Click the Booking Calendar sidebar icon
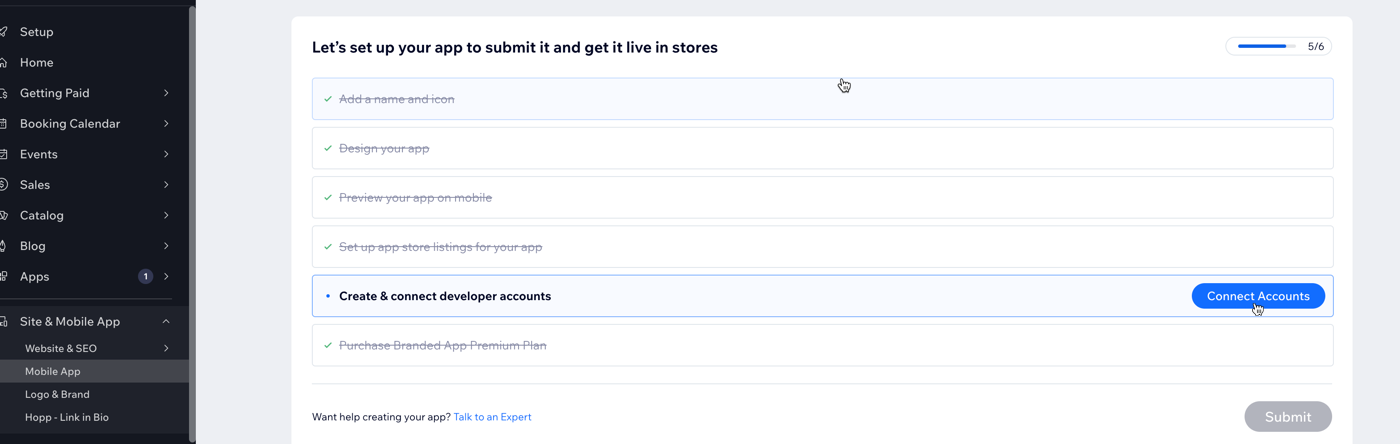 click(x=4, y=124)
